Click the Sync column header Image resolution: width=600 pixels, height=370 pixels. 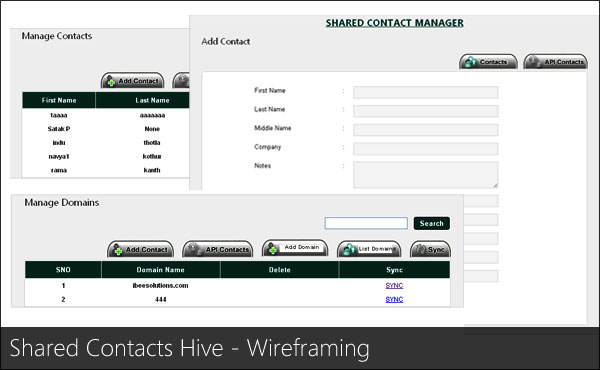(x=395, y=270)
